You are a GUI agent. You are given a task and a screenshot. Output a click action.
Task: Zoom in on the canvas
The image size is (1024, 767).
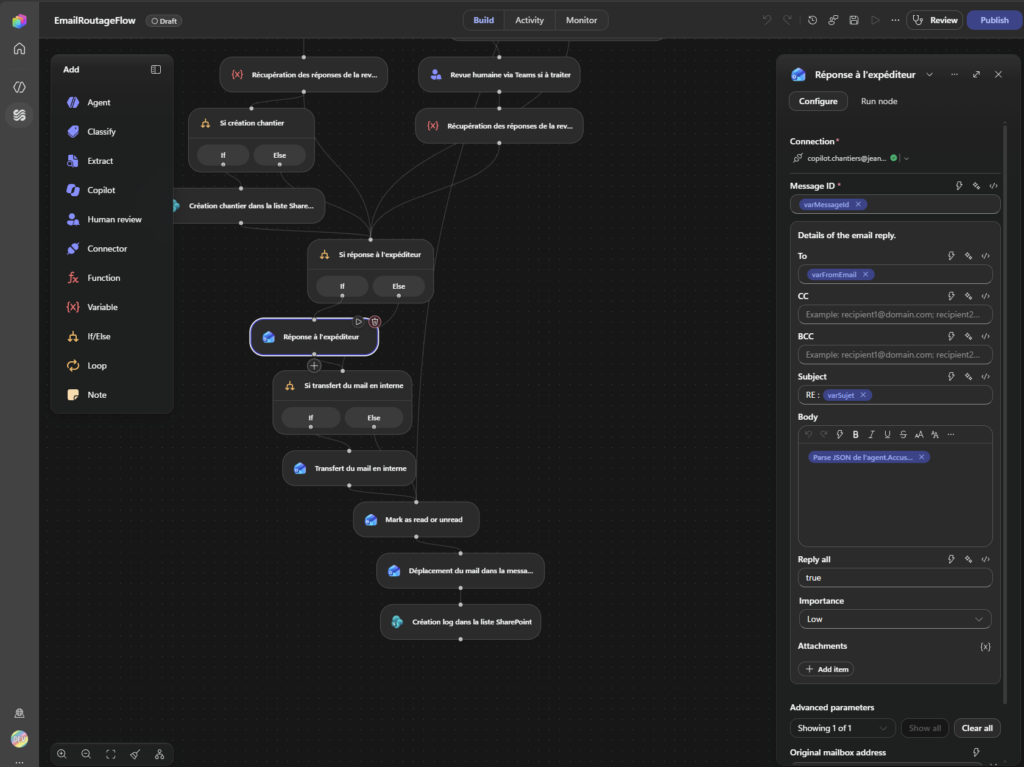click(x=62, y=754)
